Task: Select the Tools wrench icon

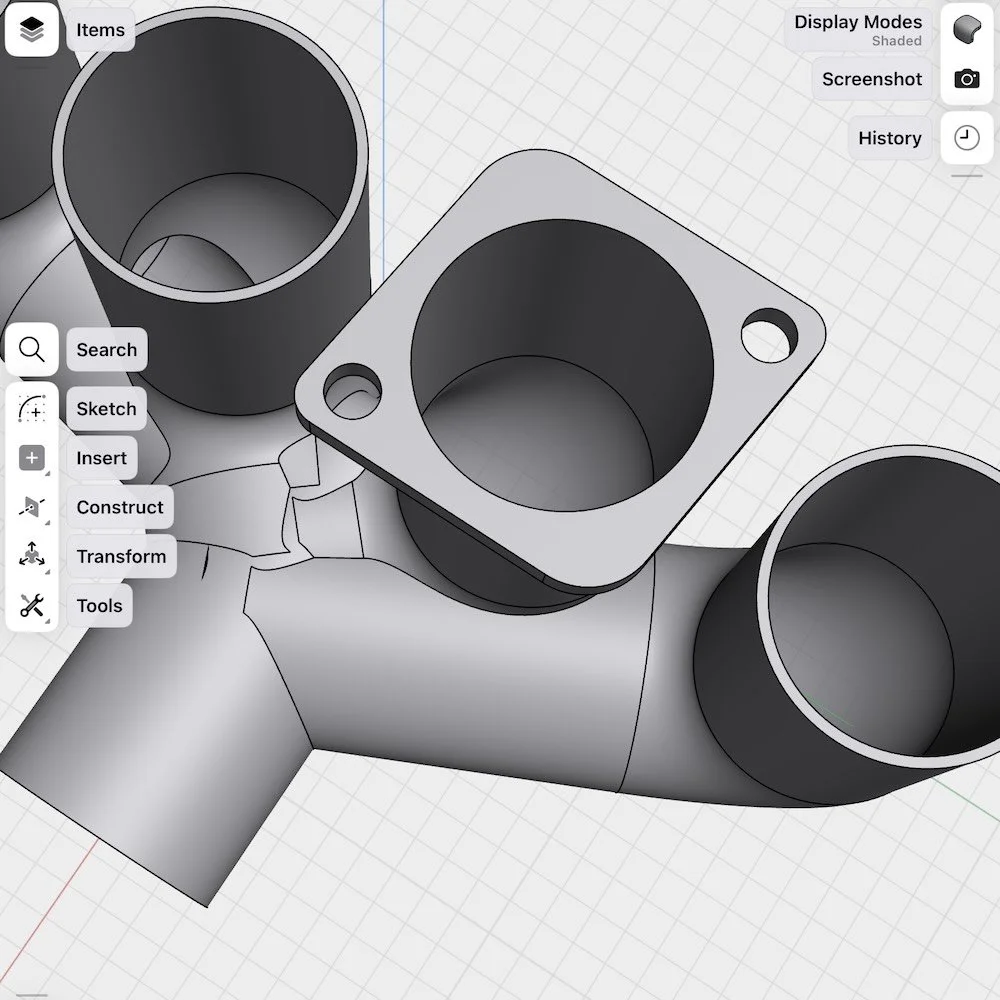Action: click(x=31, y=605)
